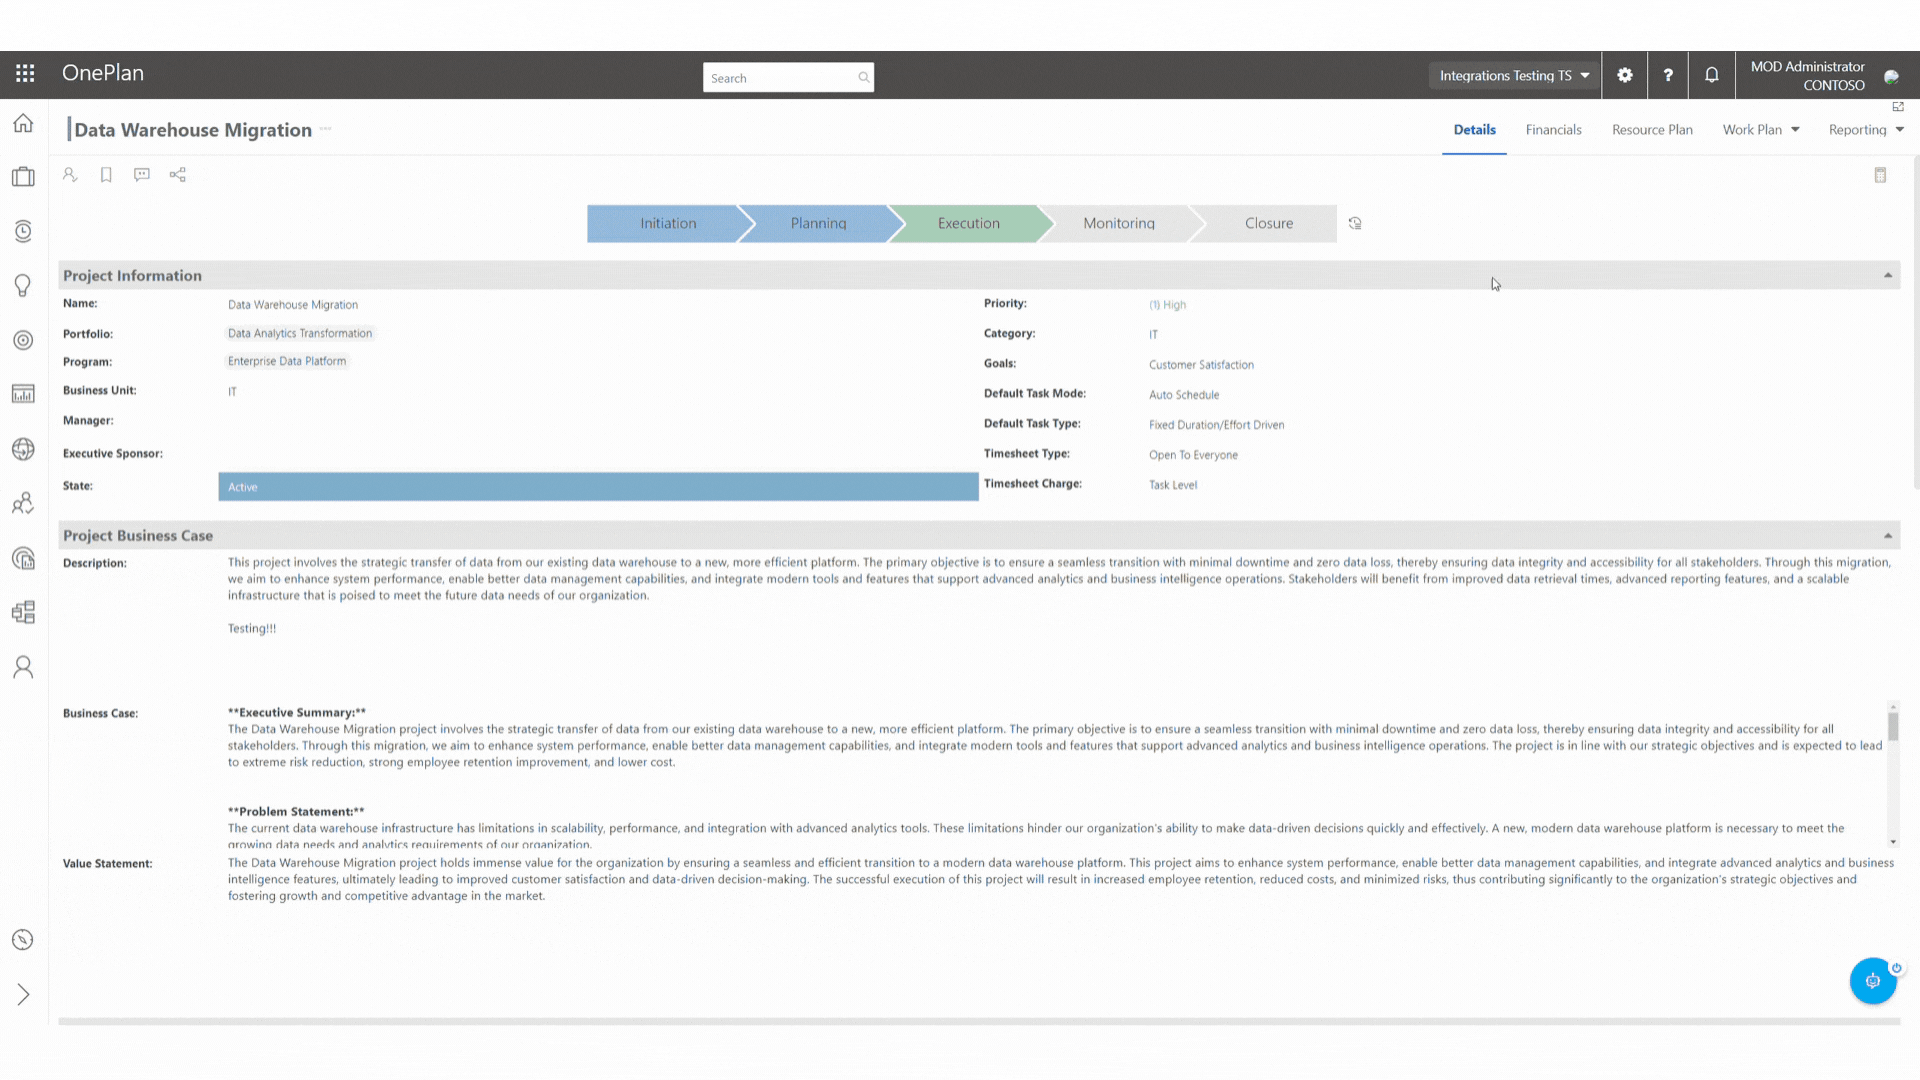The height and width of the screenshot is (1080, 1920).
Task: Open the comments icon below project title
Action: [x=142, y=175]
